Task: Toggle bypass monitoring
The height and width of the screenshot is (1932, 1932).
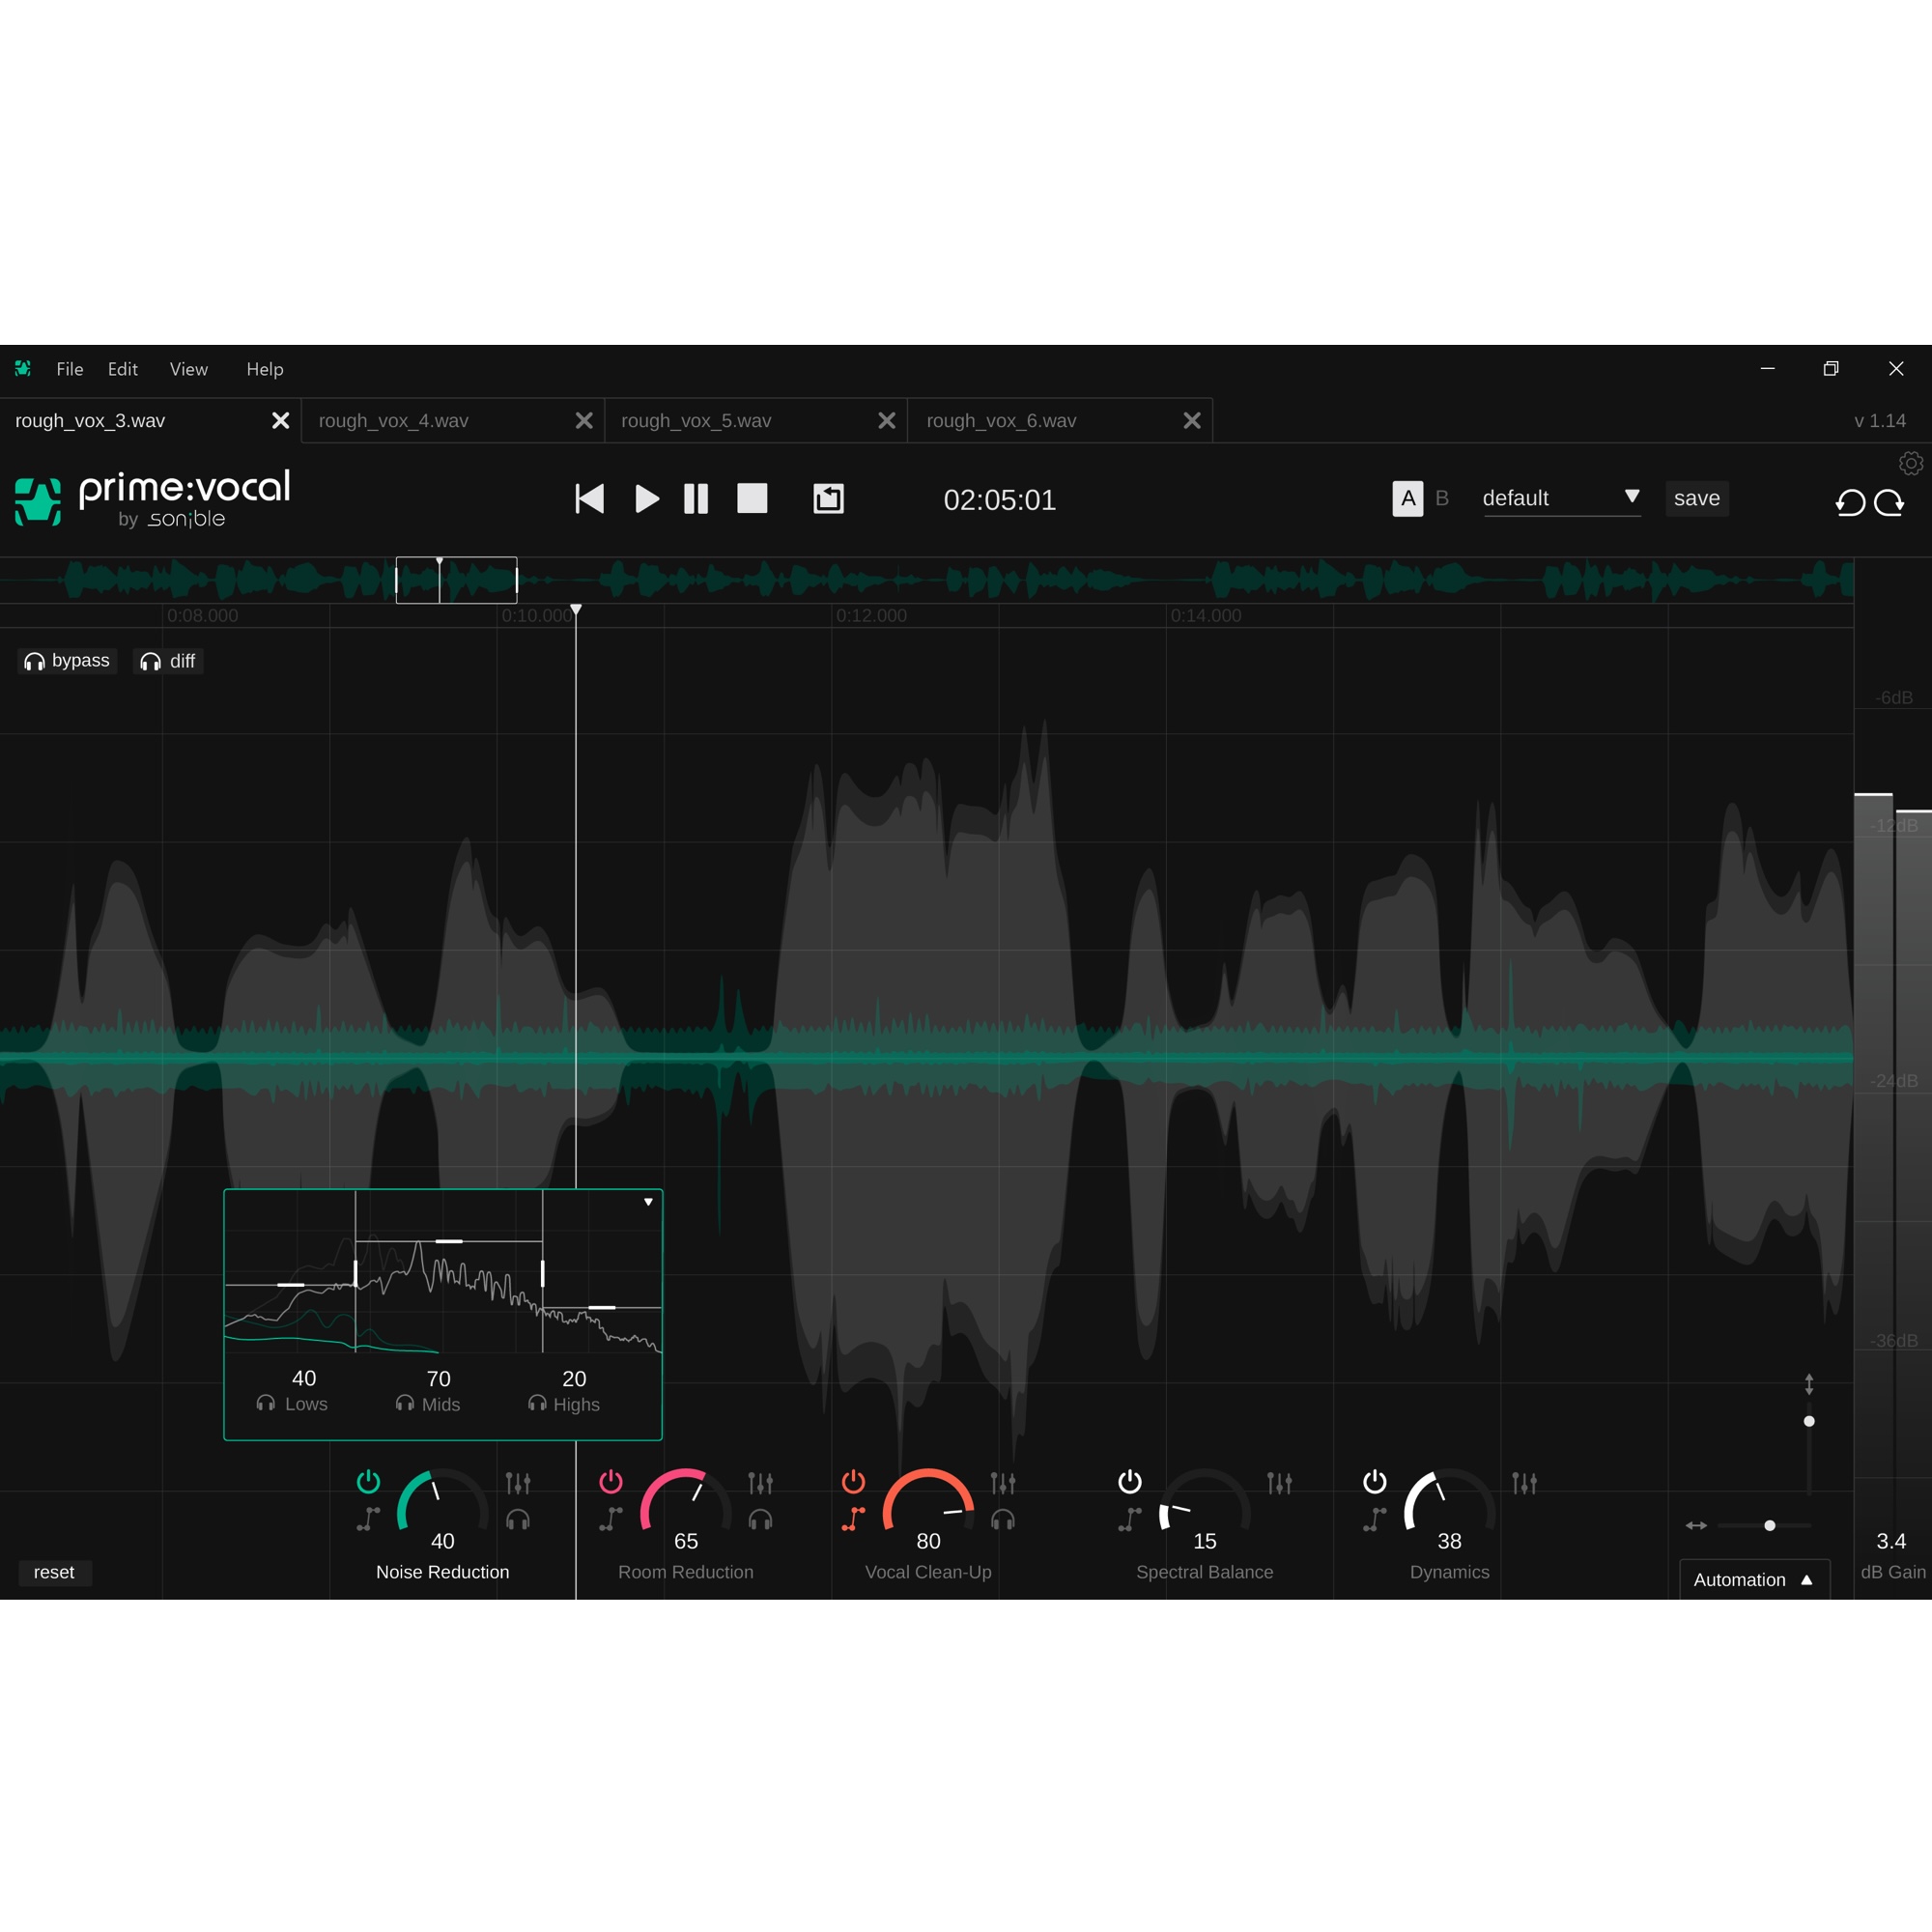Action: pos(66,660)
